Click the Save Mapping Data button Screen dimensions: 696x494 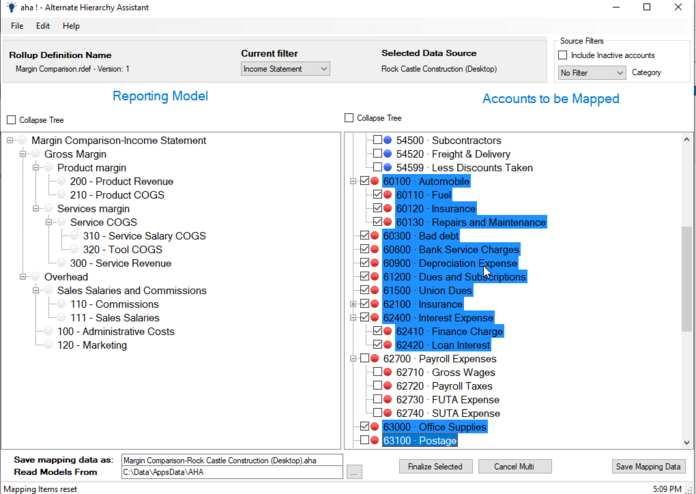648,466
